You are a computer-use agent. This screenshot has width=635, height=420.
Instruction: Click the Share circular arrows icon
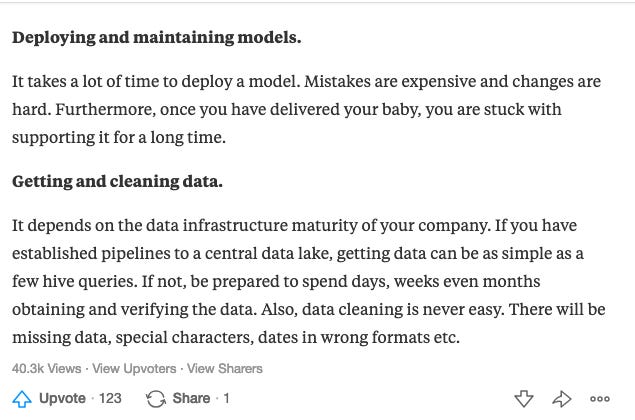click(156, 398)
